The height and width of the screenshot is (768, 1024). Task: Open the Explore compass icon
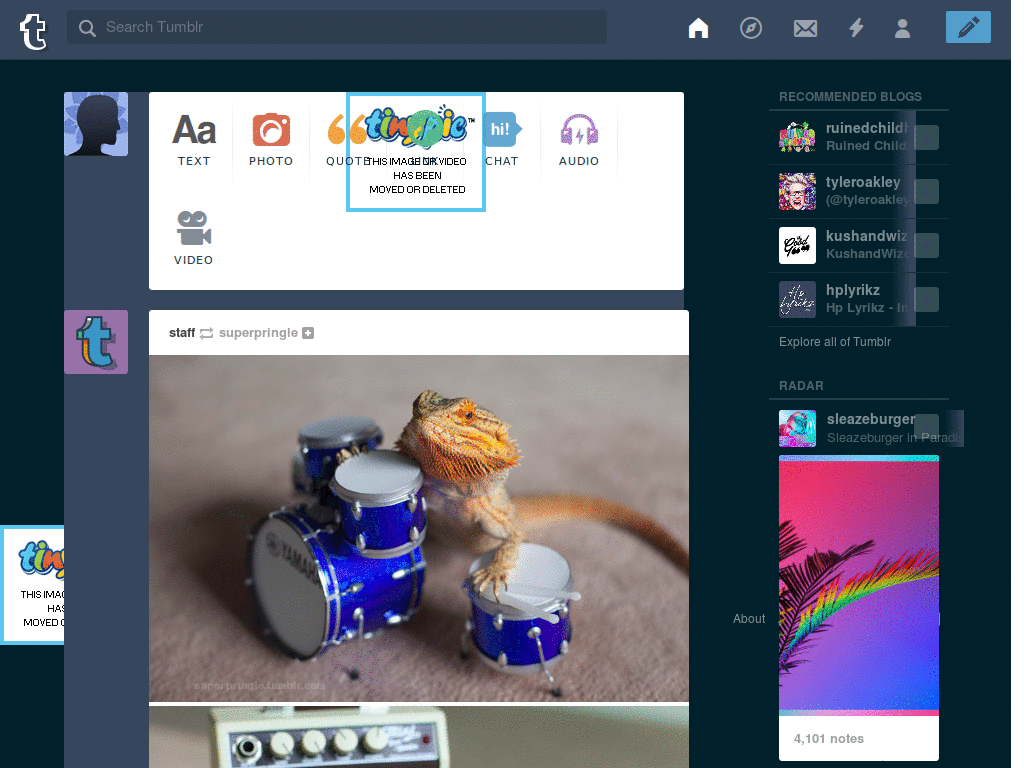[x=750, y=28]
